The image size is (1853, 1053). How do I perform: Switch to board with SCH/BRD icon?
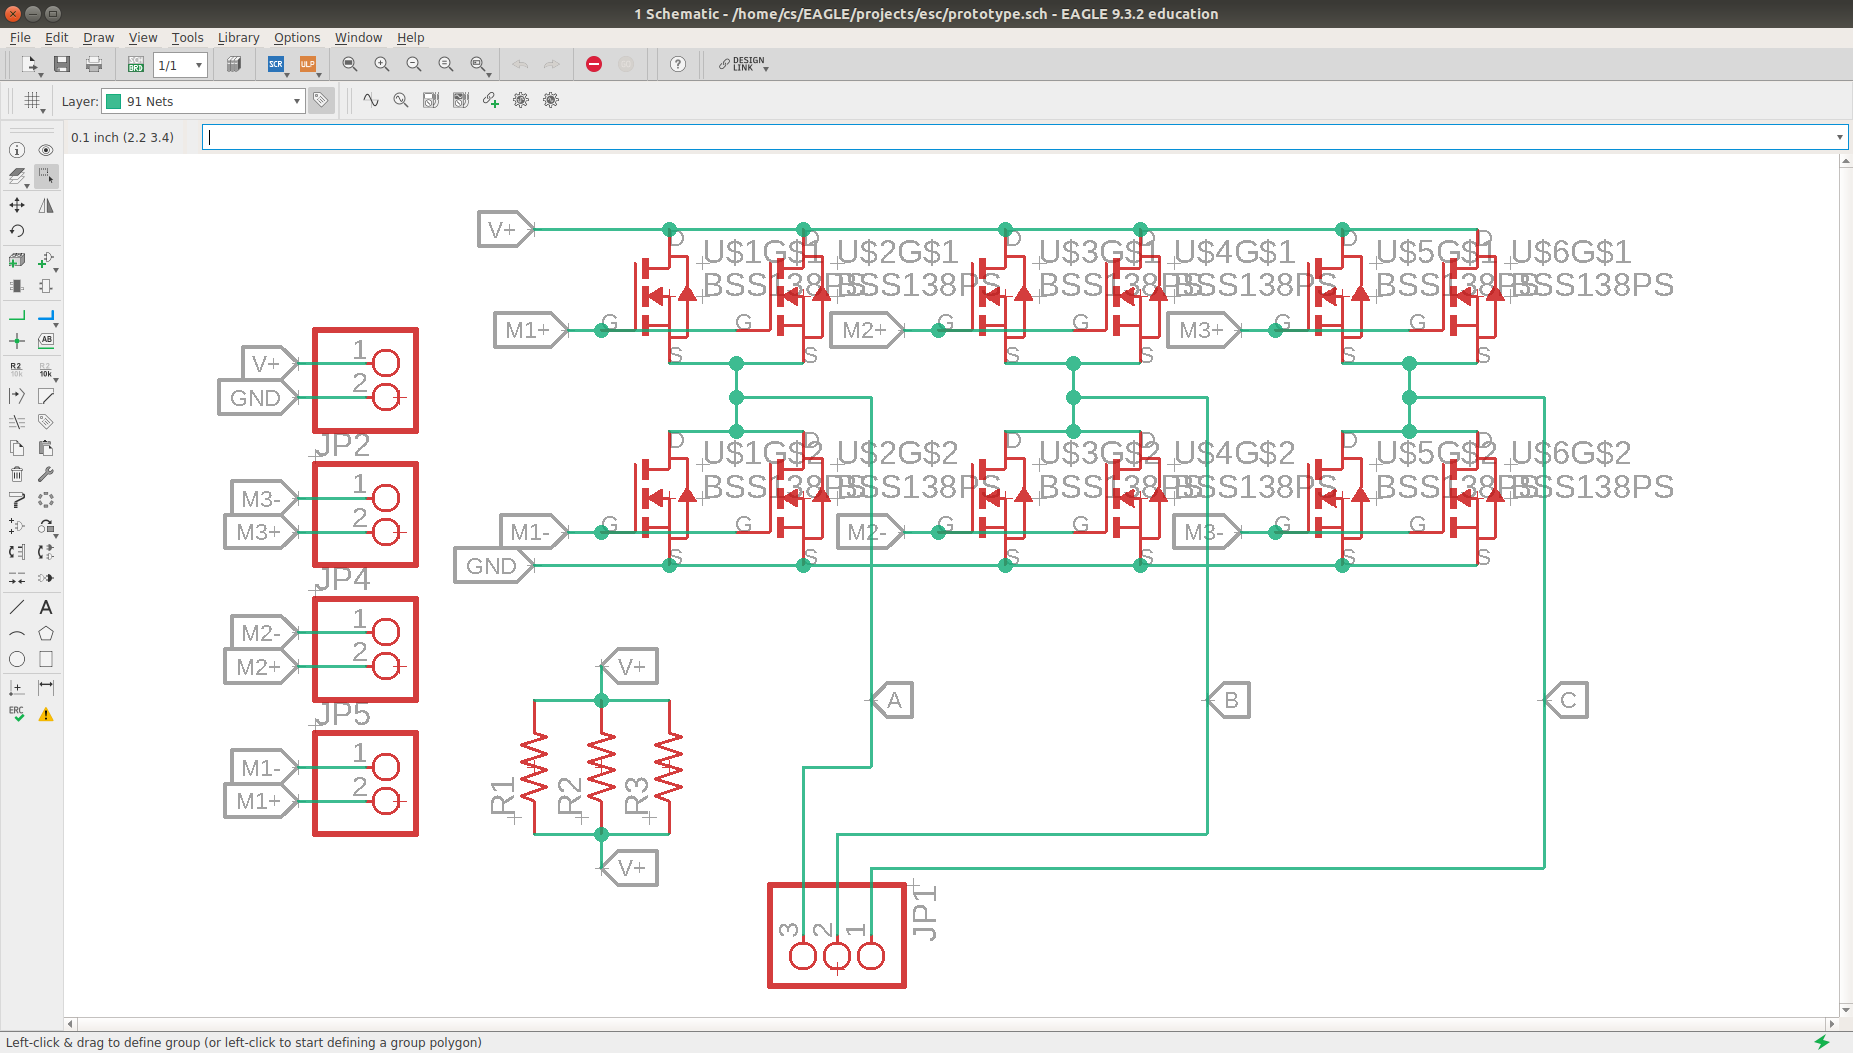click(136, 64)
